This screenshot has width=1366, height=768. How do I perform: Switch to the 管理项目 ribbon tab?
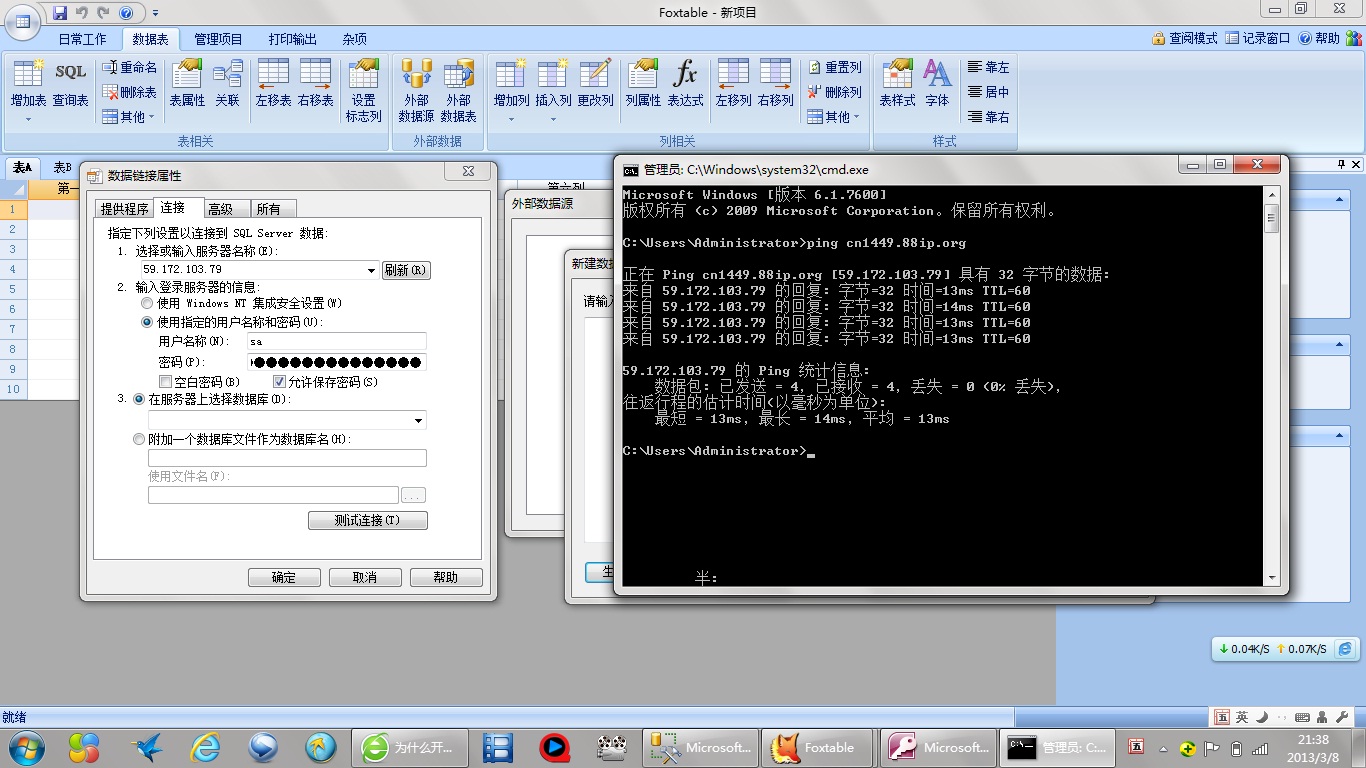coord(218,39)
